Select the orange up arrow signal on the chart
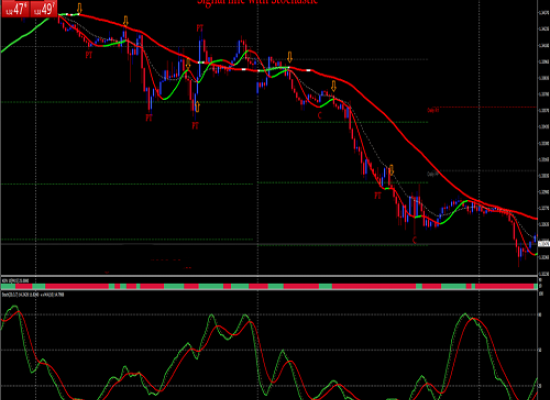This screenshot has height=400, width=550. [x=197, y=107]
